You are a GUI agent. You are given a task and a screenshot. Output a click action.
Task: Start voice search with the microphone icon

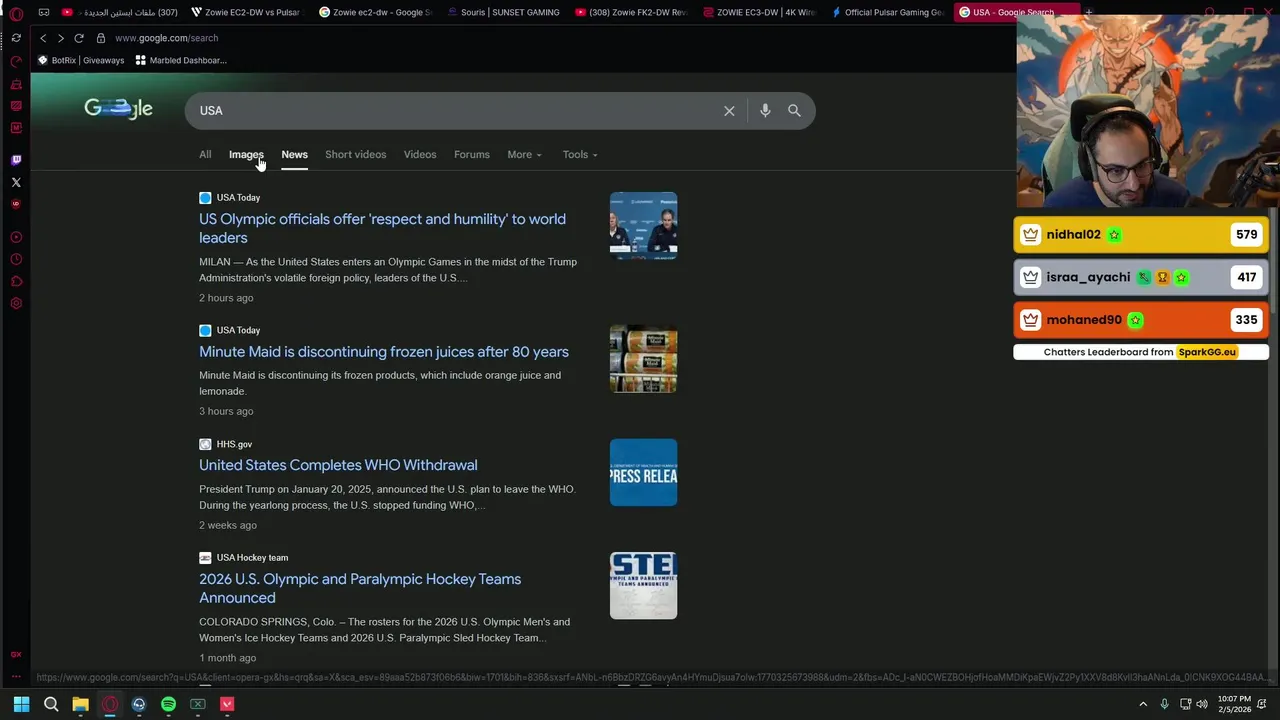765,111
